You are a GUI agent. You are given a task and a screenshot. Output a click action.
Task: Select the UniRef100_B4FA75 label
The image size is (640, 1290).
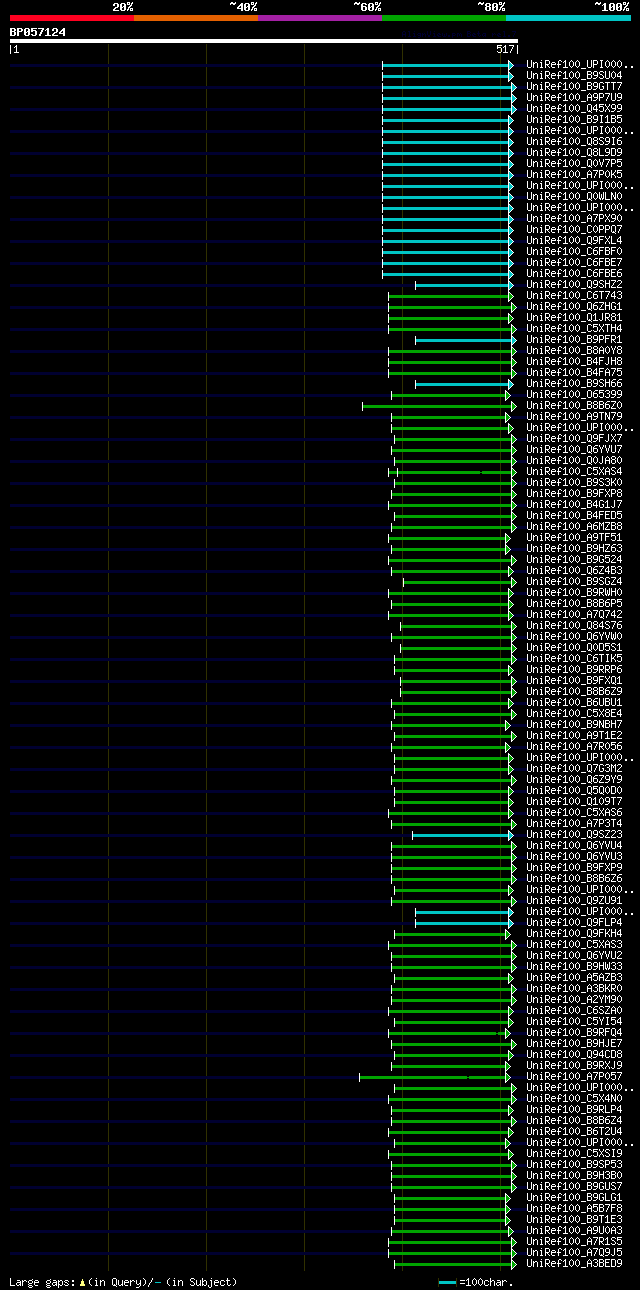coord(574,373)
